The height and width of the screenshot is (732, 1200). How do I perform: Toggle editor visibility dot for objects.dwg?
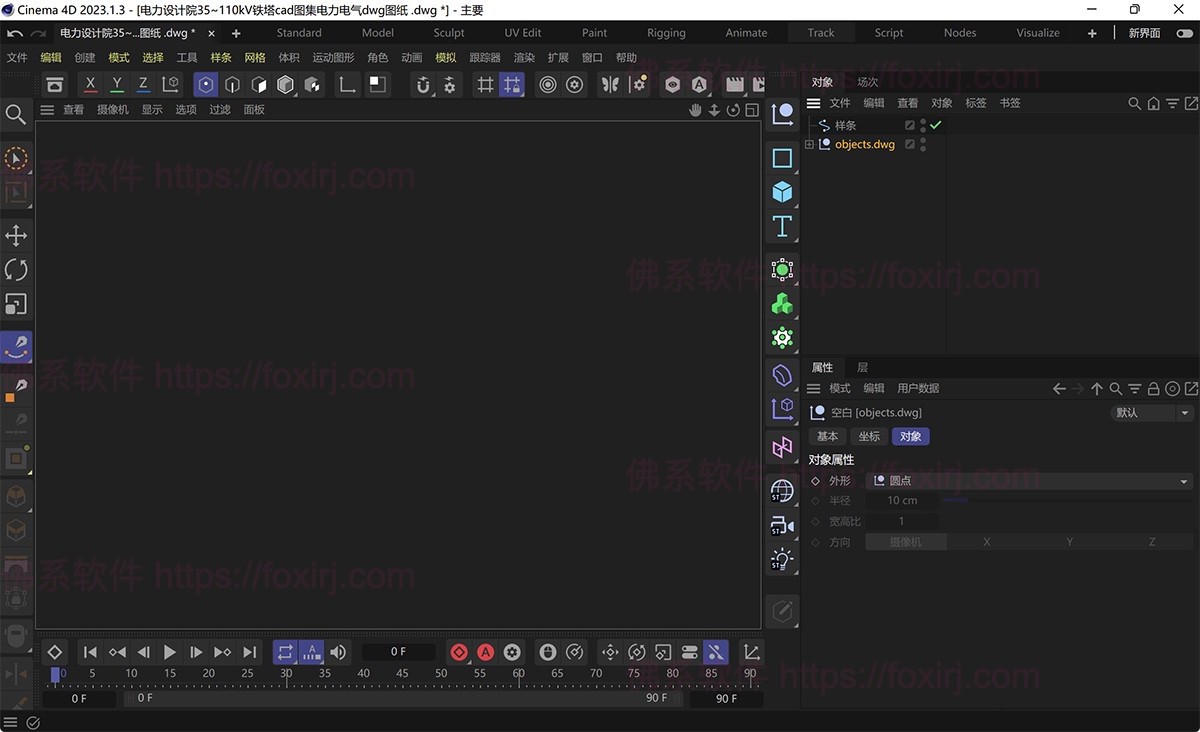[923, 140]
